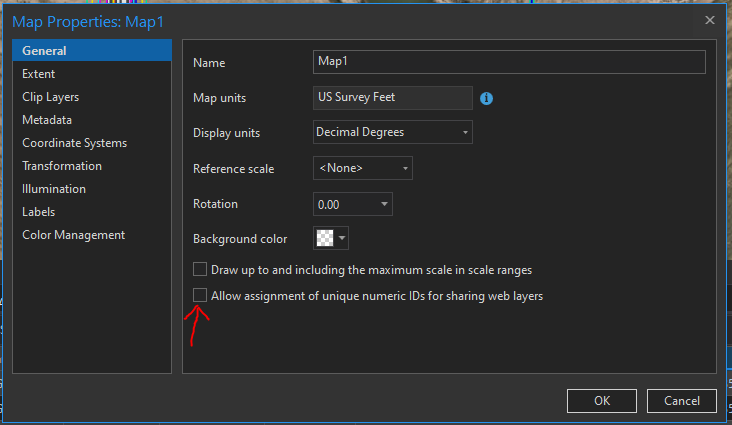Click the Name text field
Viewport: 732px width, 425px height.
click(509, 62)
